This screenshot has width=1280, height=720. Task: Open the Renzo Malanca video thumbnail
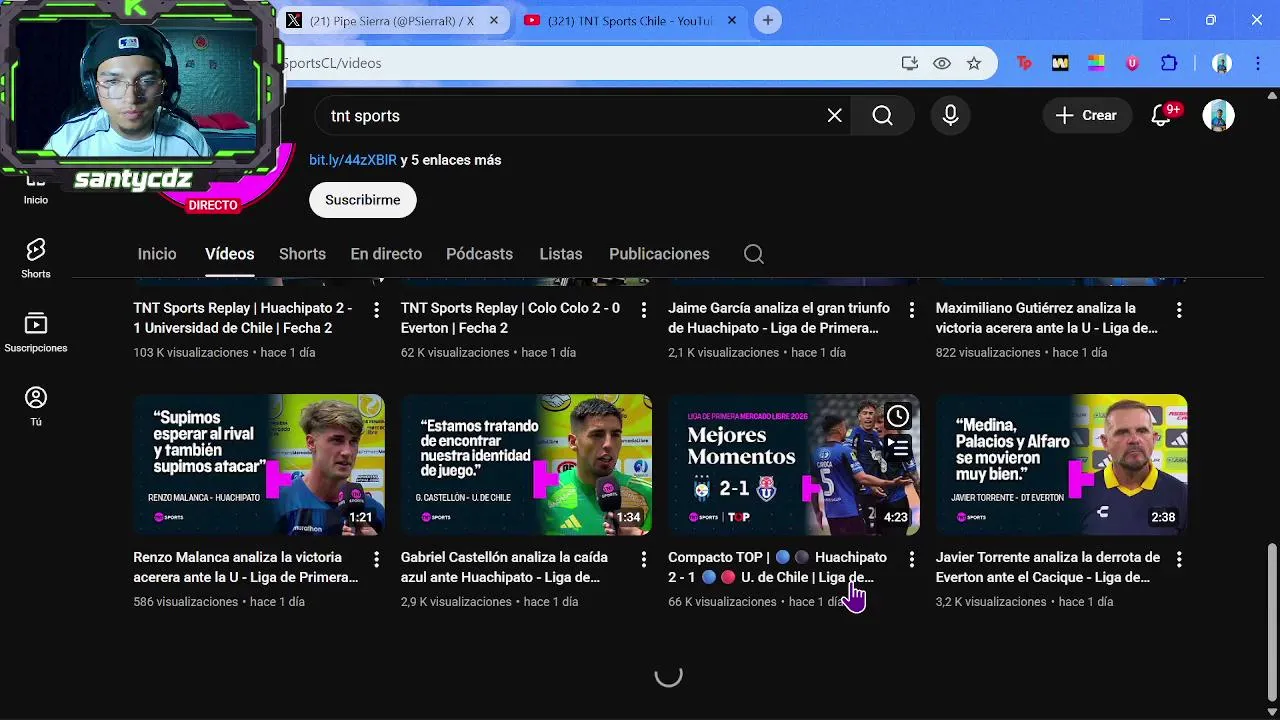tap(259, 465)
